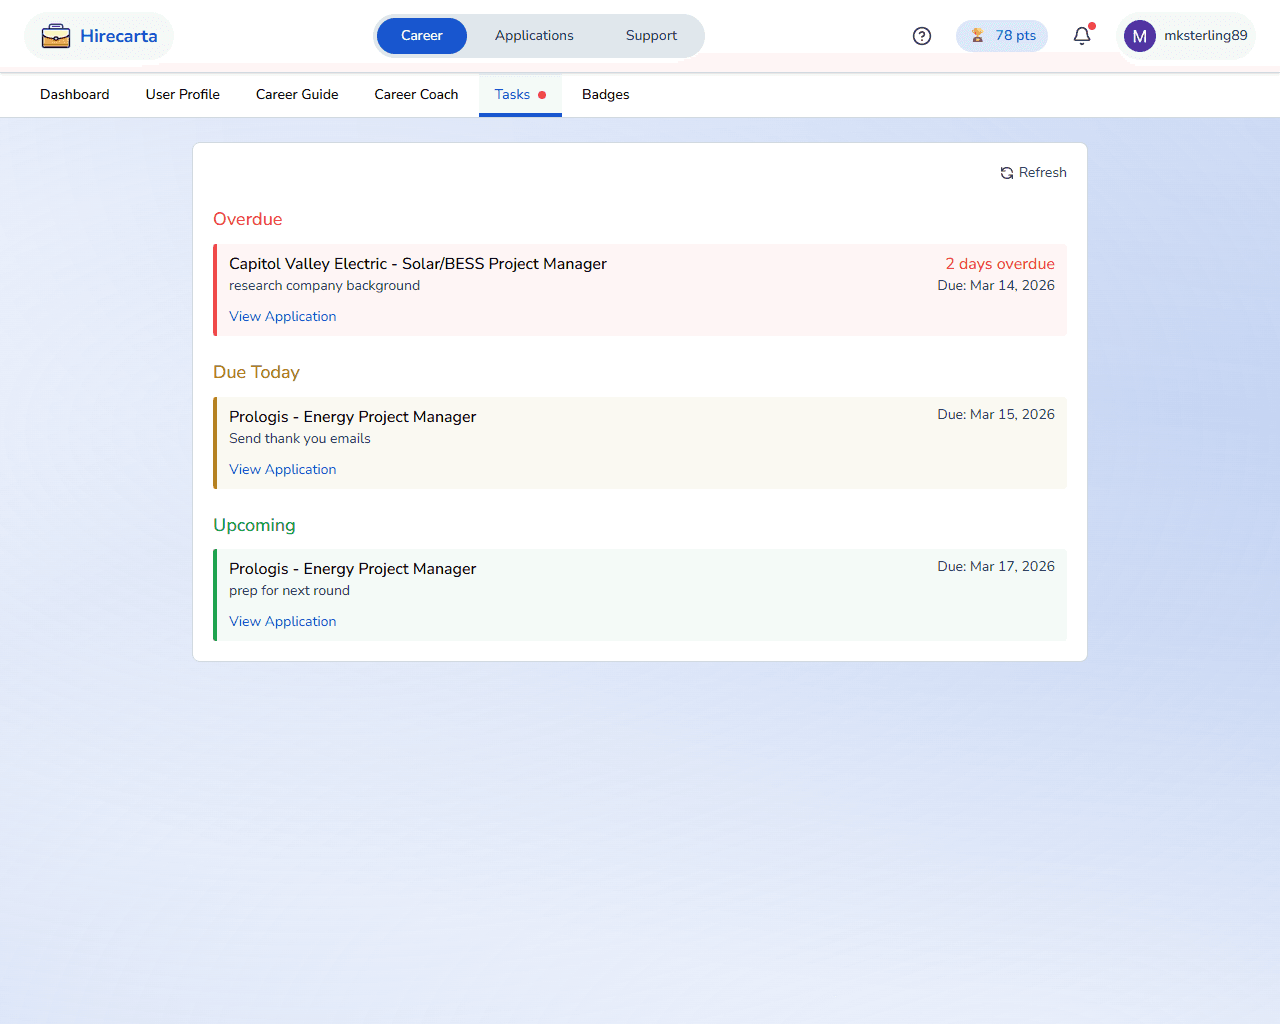Open the User Profile tab

183,95
